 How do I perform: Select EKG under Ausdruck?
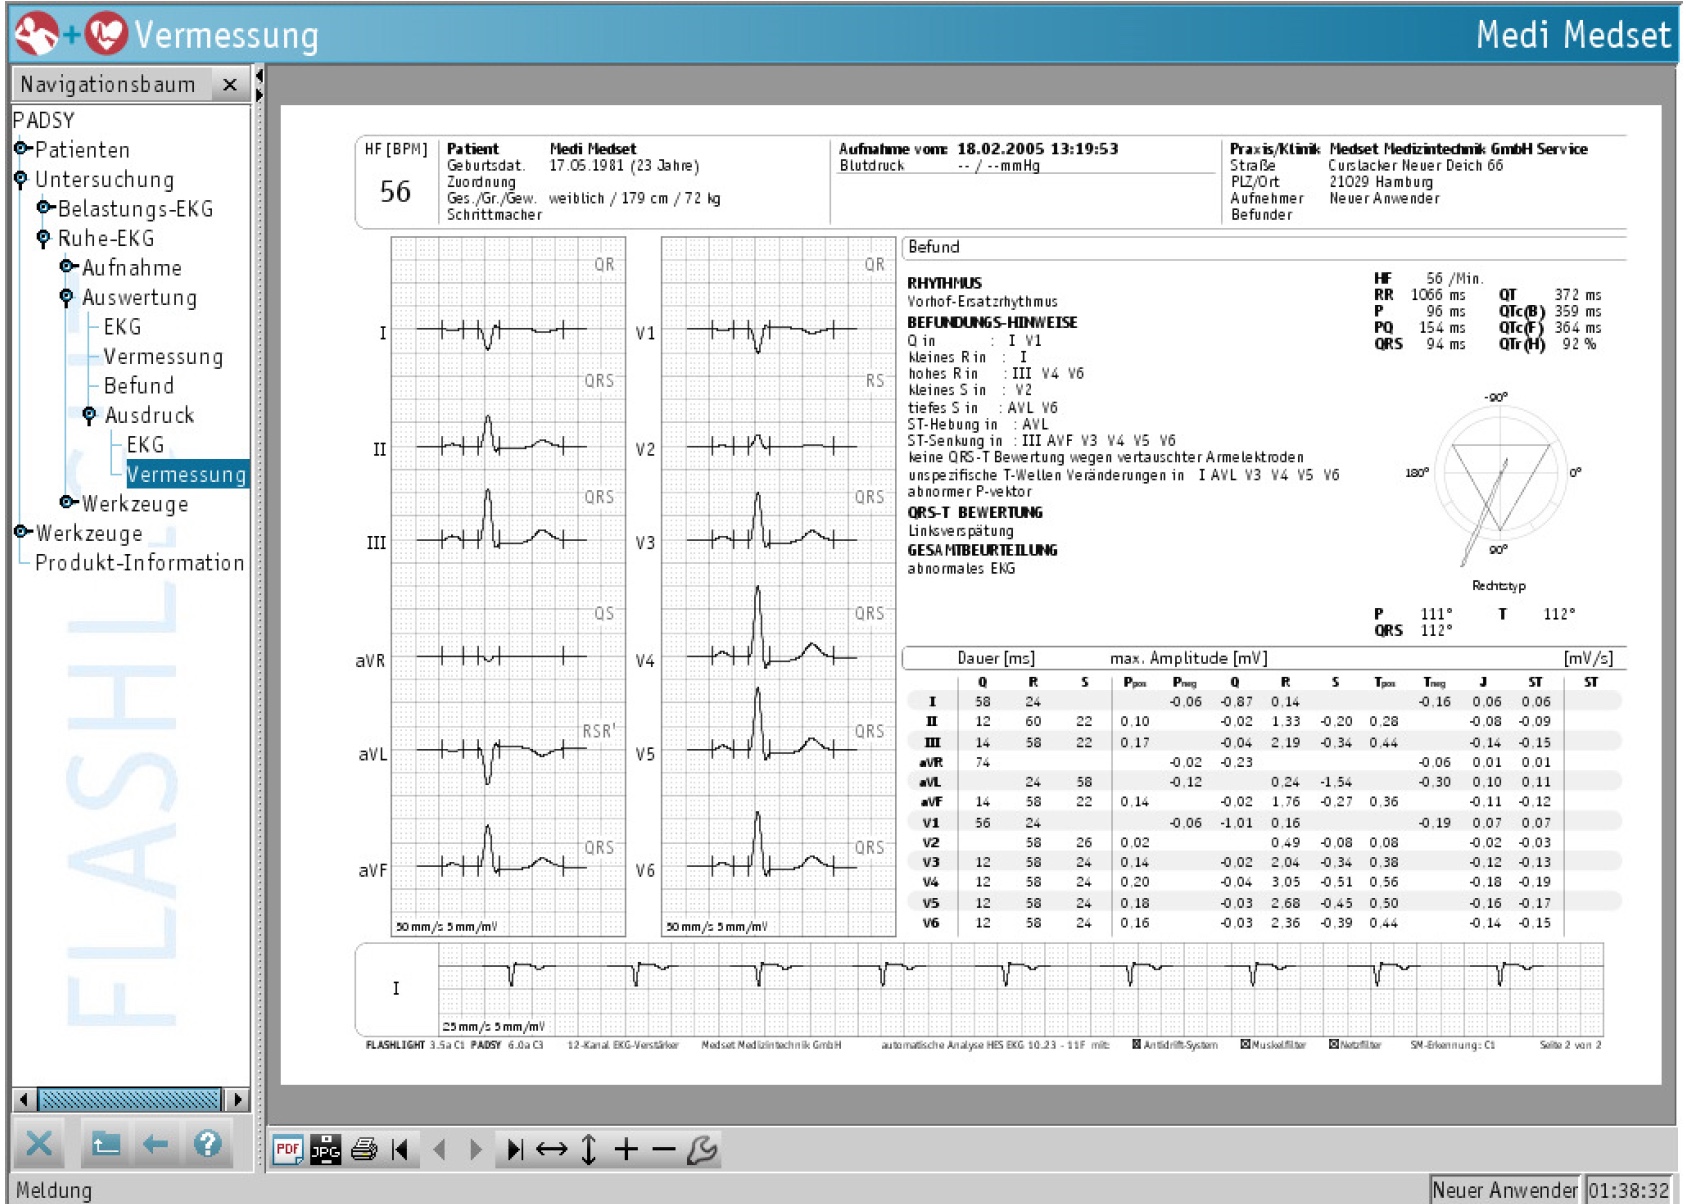(x=145, y=445)
